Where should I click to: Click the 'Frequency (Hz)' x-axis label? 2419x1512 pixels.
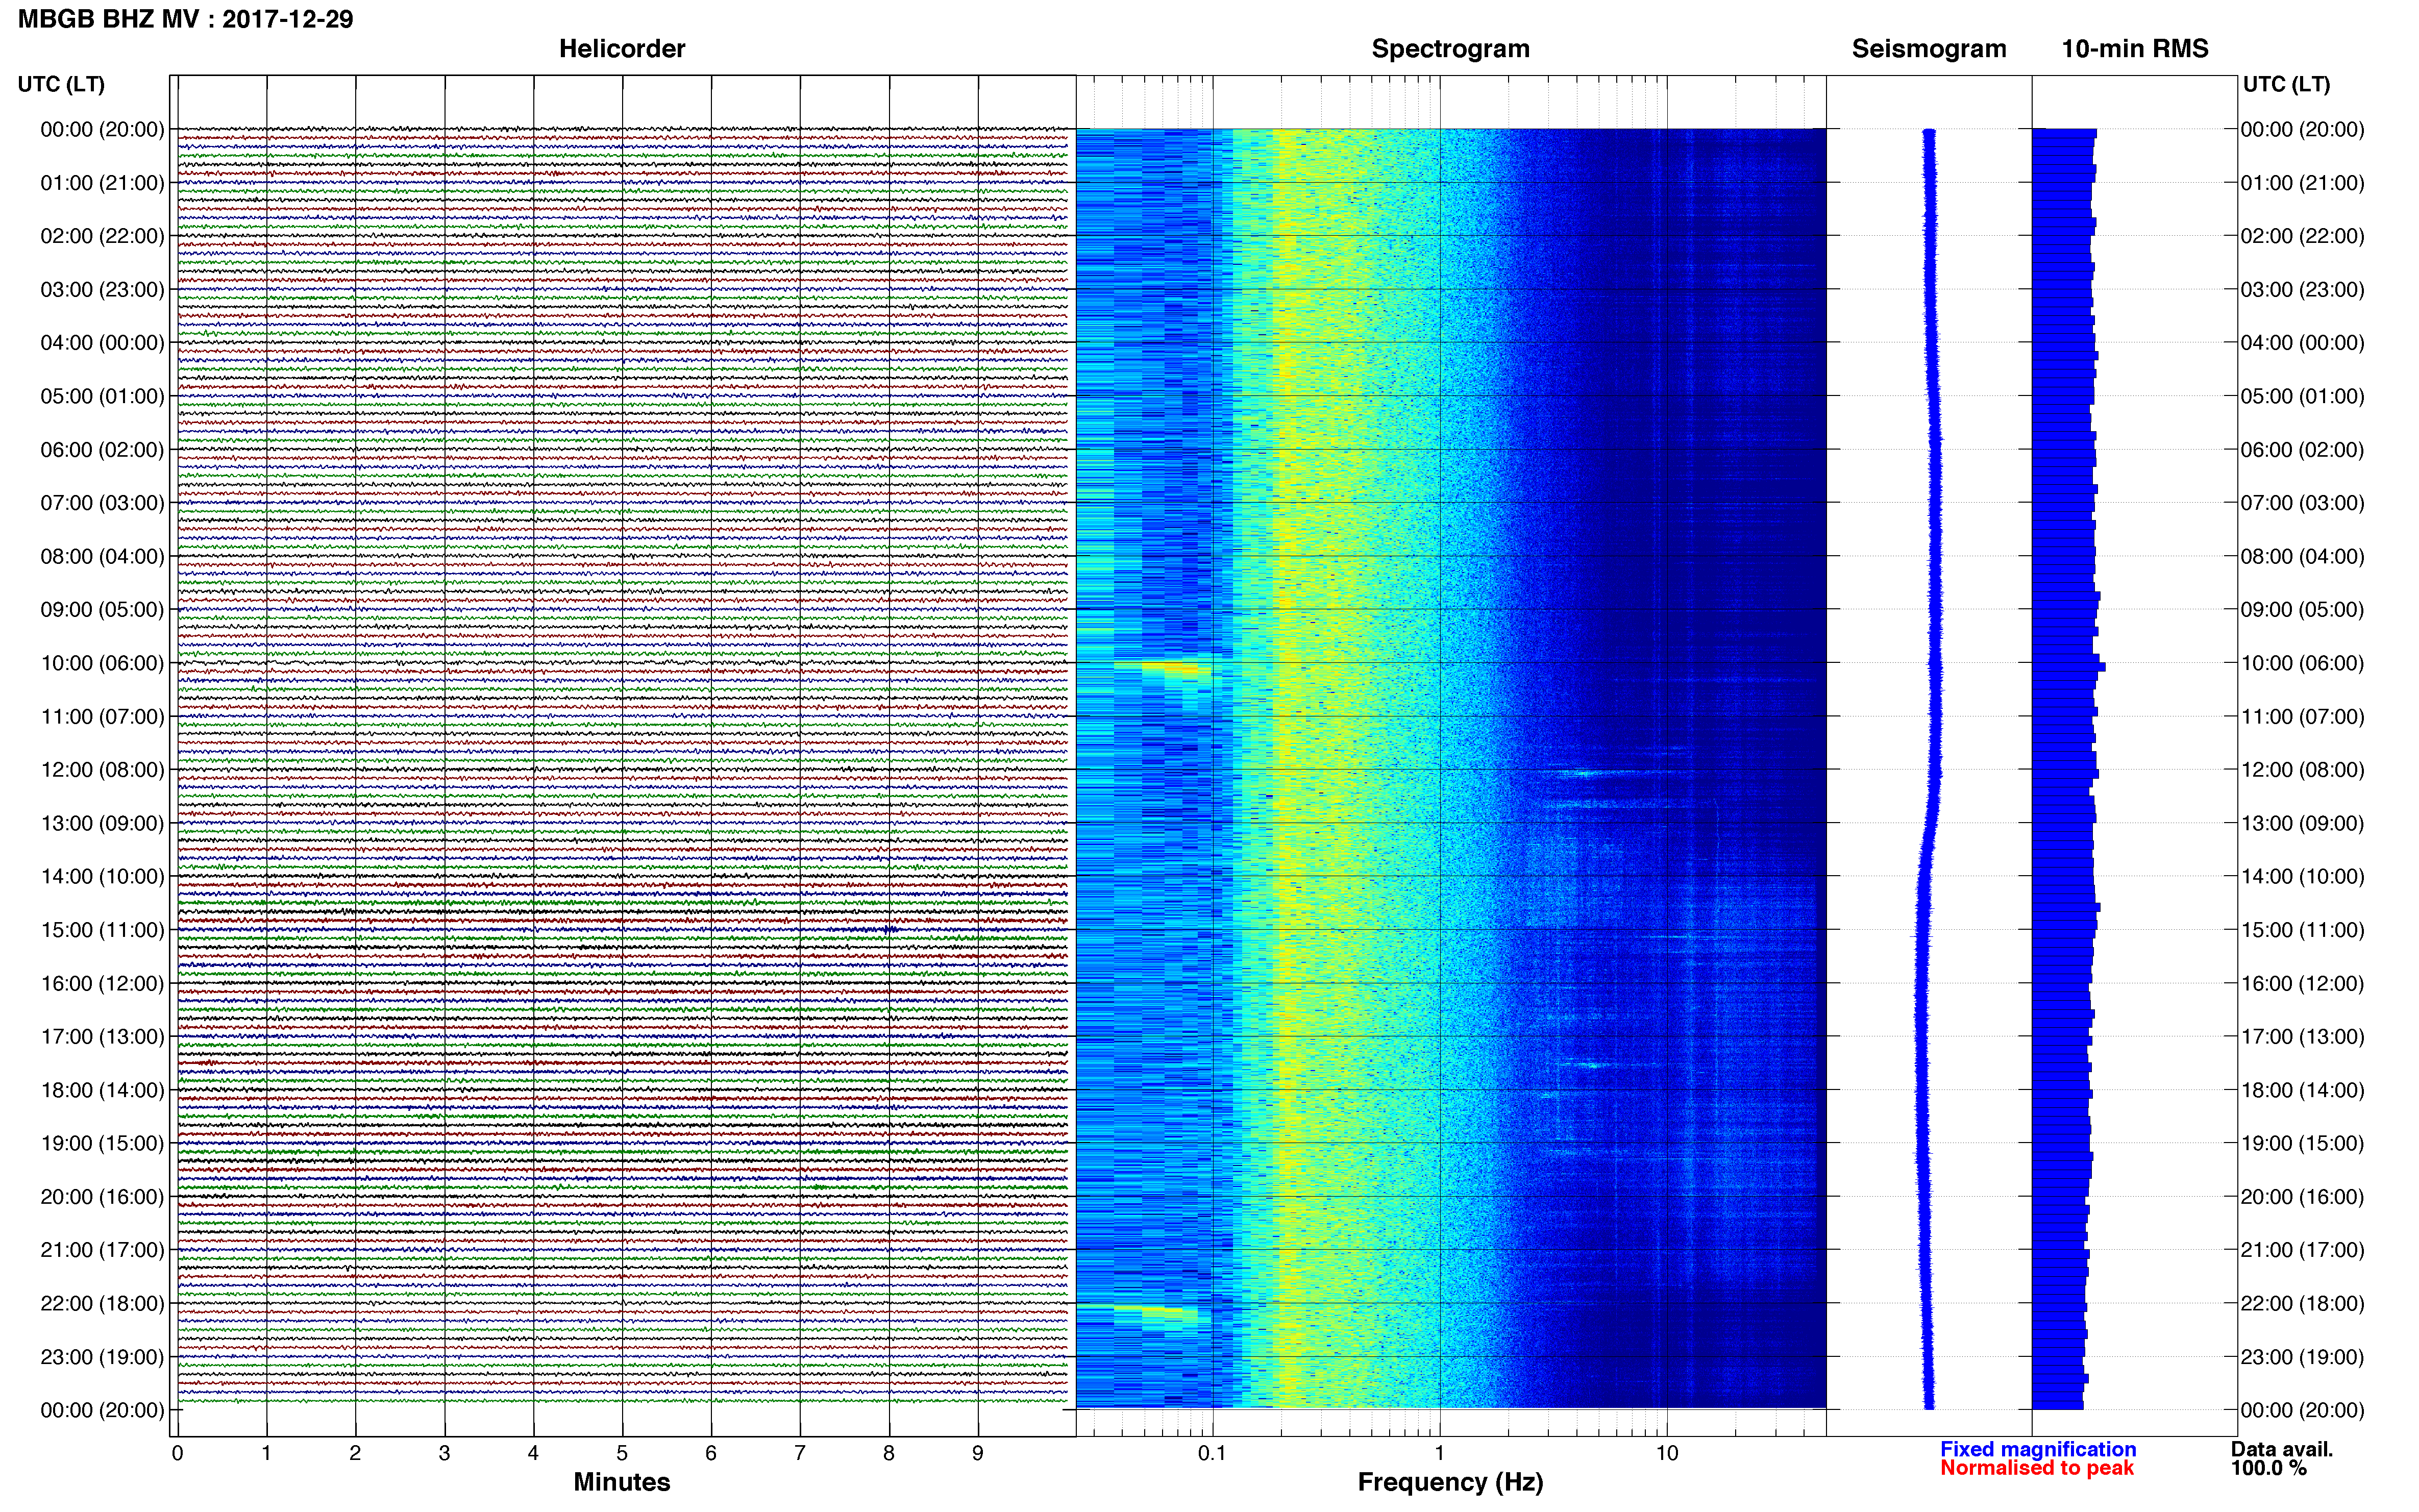[1450, 1482]
